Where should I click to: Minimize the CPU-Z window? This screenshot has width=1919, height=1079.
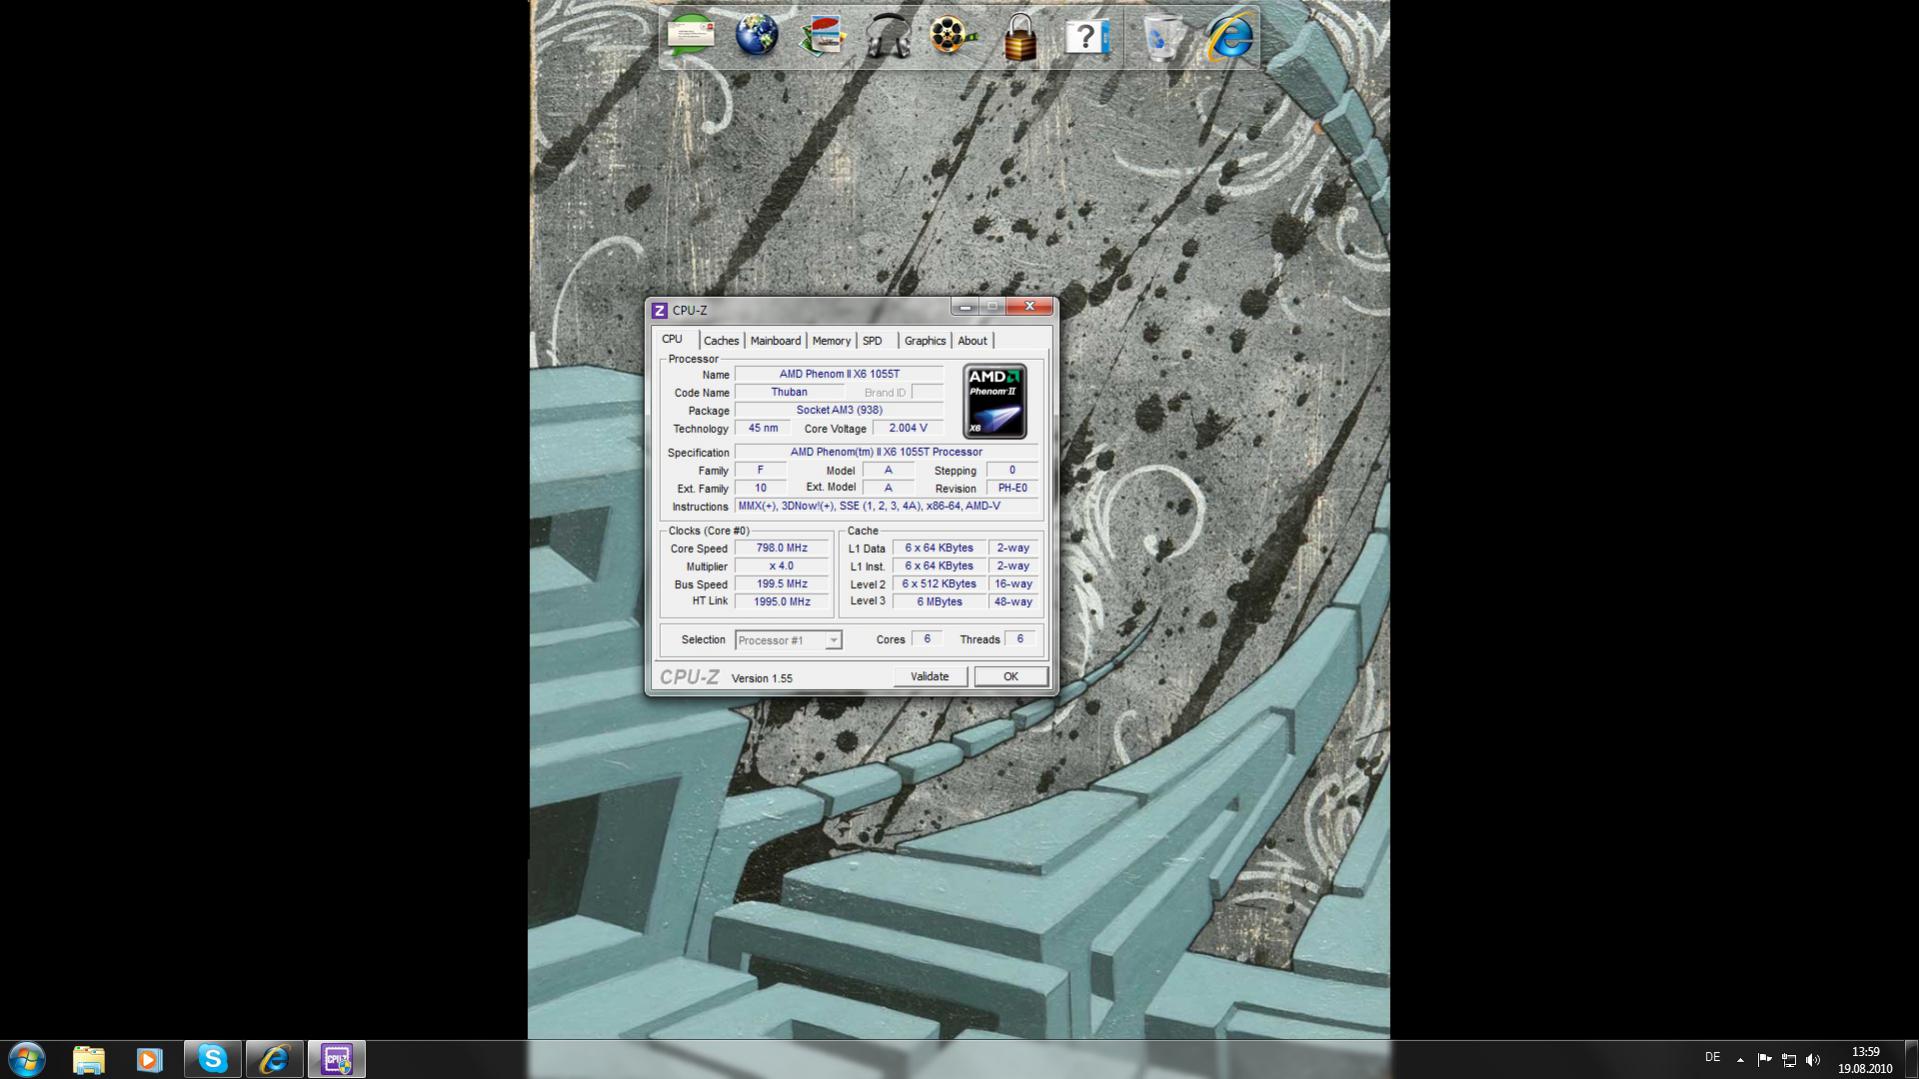coord(965,307)
